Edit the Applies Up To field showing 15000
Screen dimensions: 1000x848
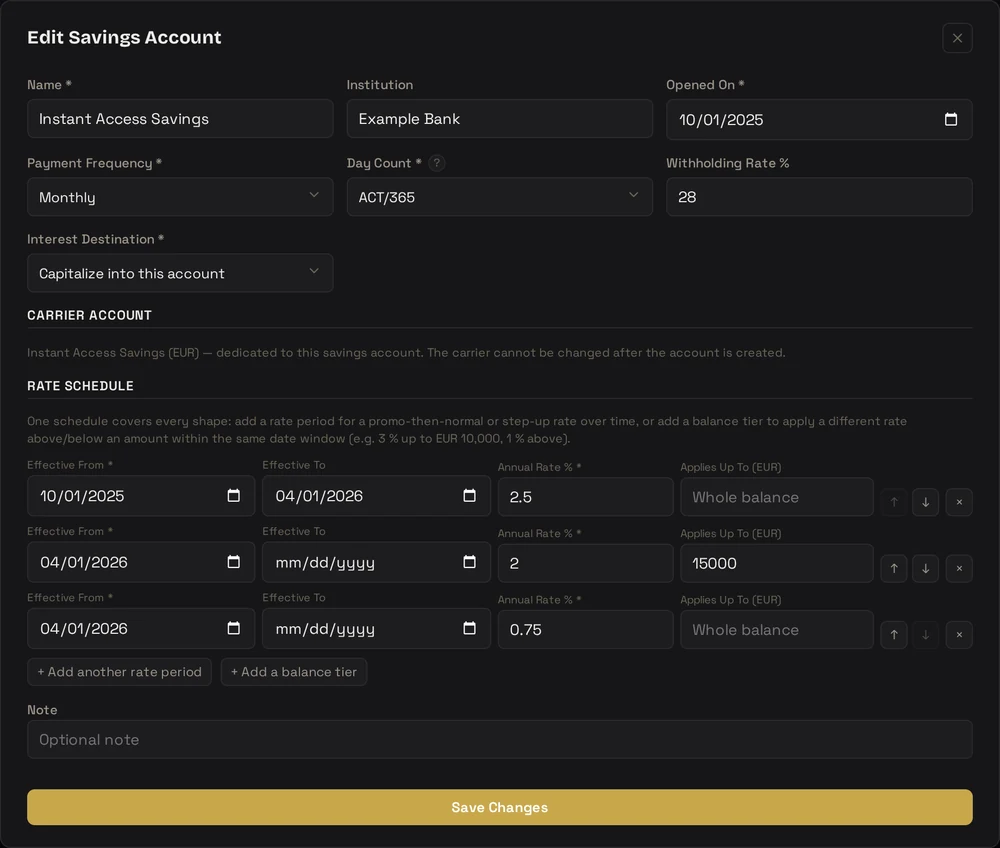point(776,563)
